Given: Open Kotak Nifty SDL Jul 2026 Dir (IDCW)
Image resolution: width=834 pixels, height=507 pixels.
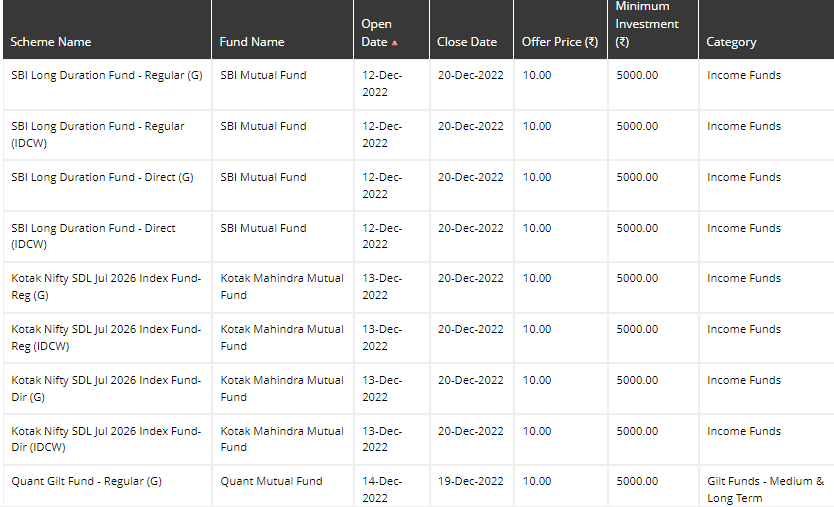Looking at the screenshot, I should 106,439.
